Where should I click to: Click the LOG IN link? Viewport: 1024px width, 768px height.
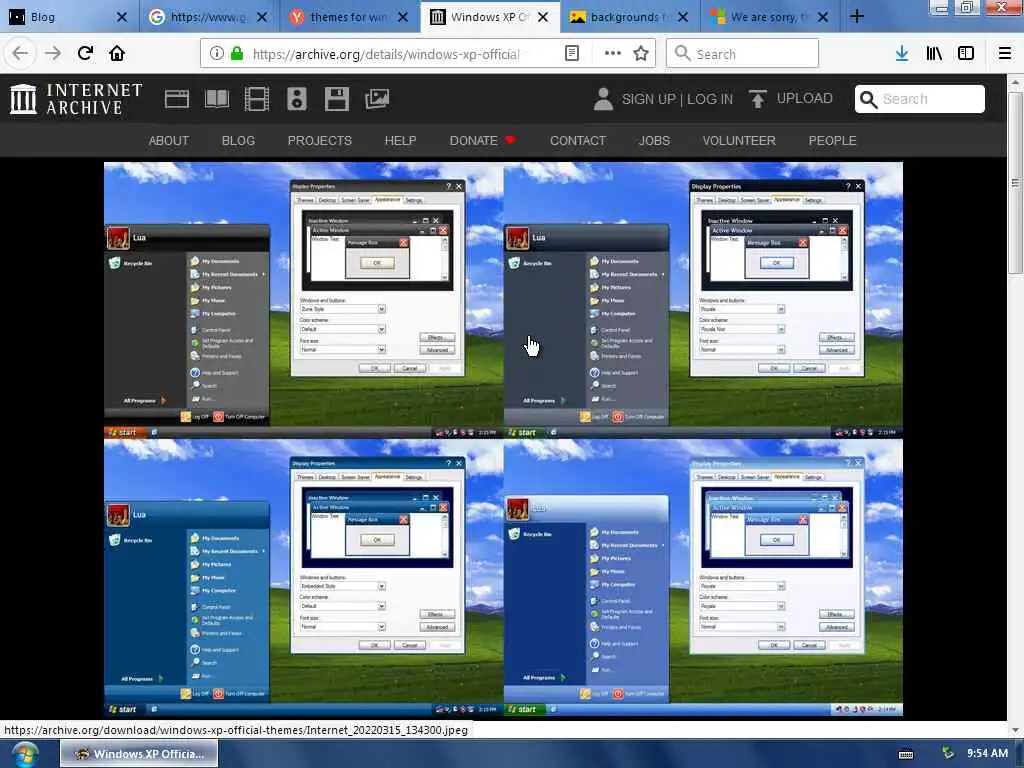710,99
